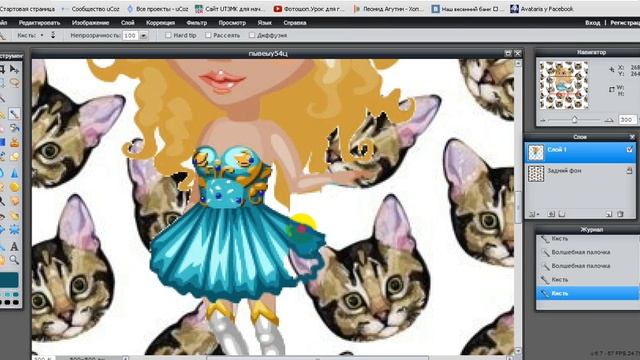Open Все проекты - uCoz bookmark
Image resolution: width=640 pixels, height=360 pixels.
click(x=158, y=9)
